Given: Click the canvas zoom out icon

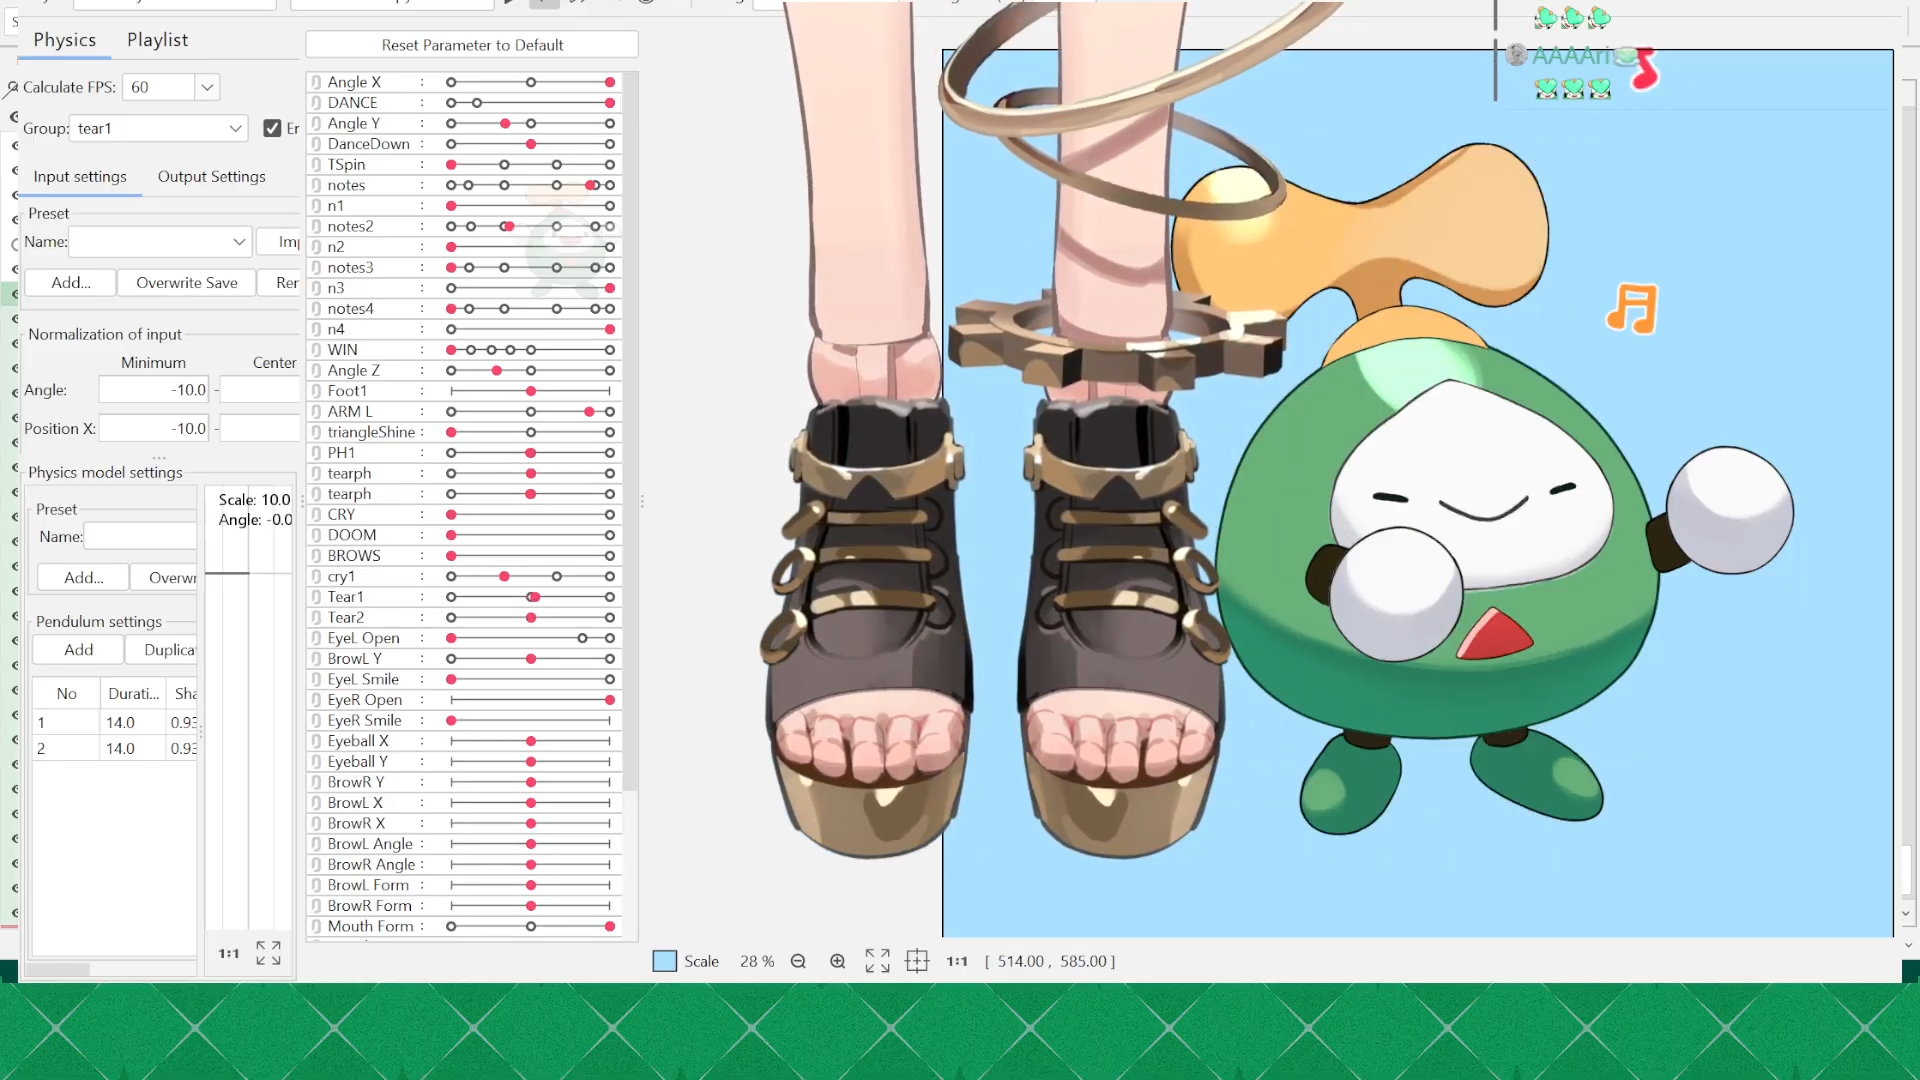Looking at the screenshot, I should click(798, 961).
